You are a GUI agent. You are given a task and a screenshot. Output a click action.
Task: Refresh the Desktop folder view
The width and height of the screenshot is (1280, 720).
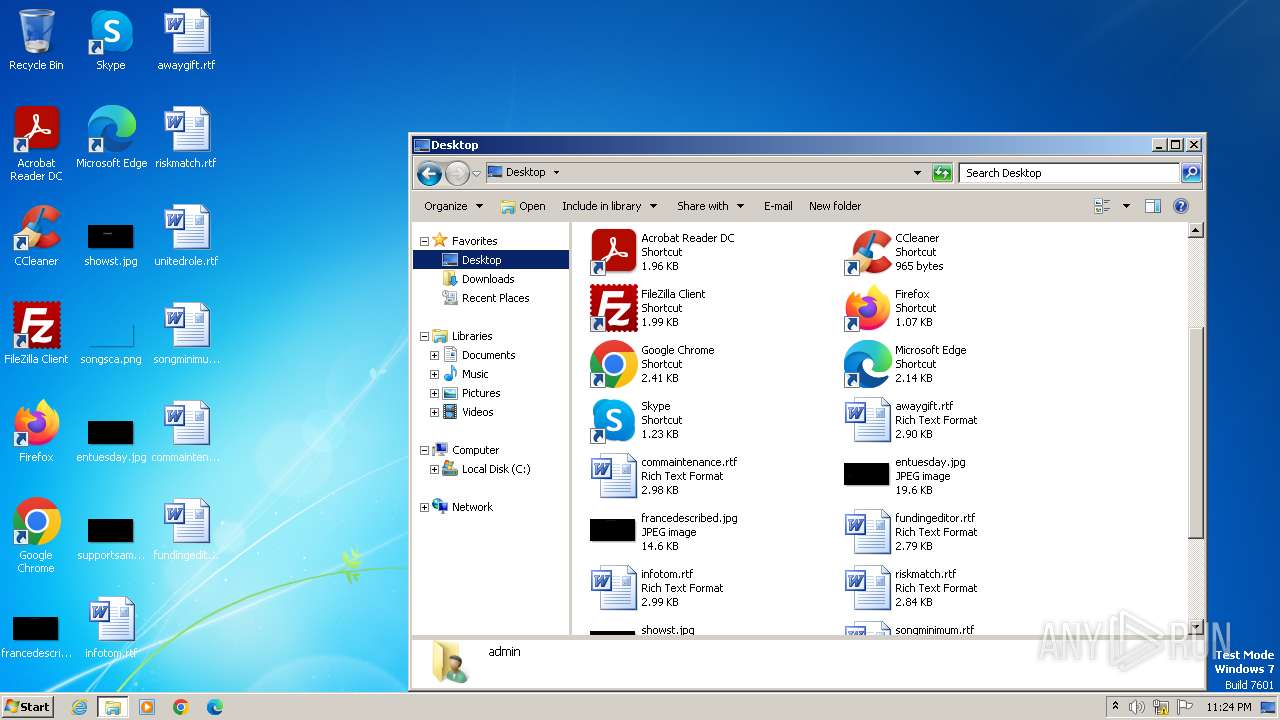pyautogui.click(x=941, y=173)
